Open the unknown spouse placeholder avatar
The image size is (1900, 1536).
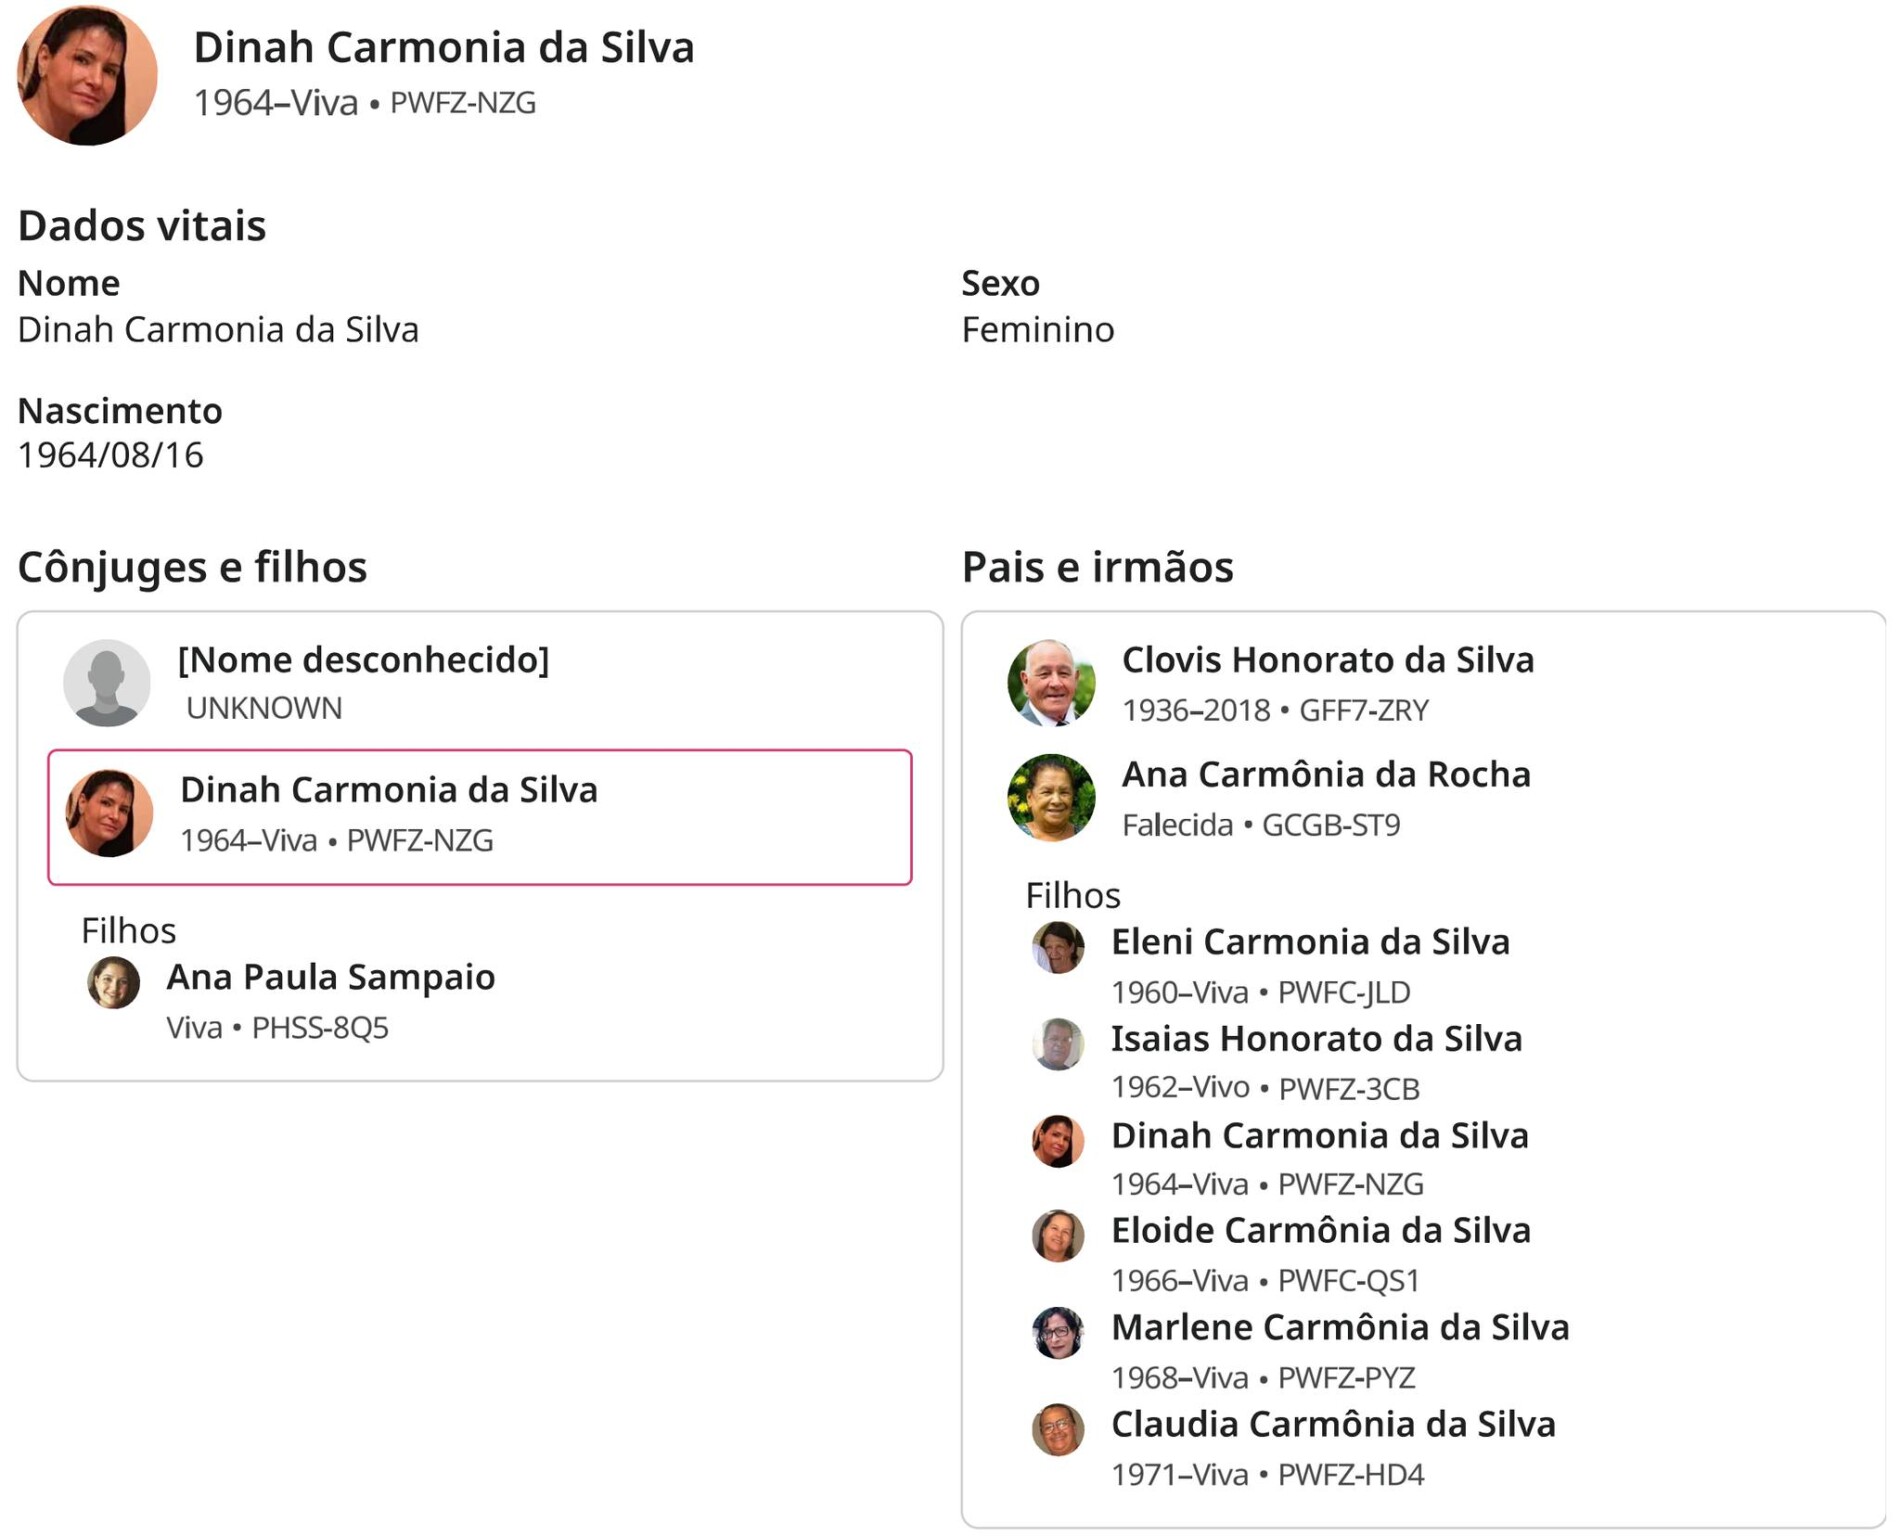pos(107,683)
